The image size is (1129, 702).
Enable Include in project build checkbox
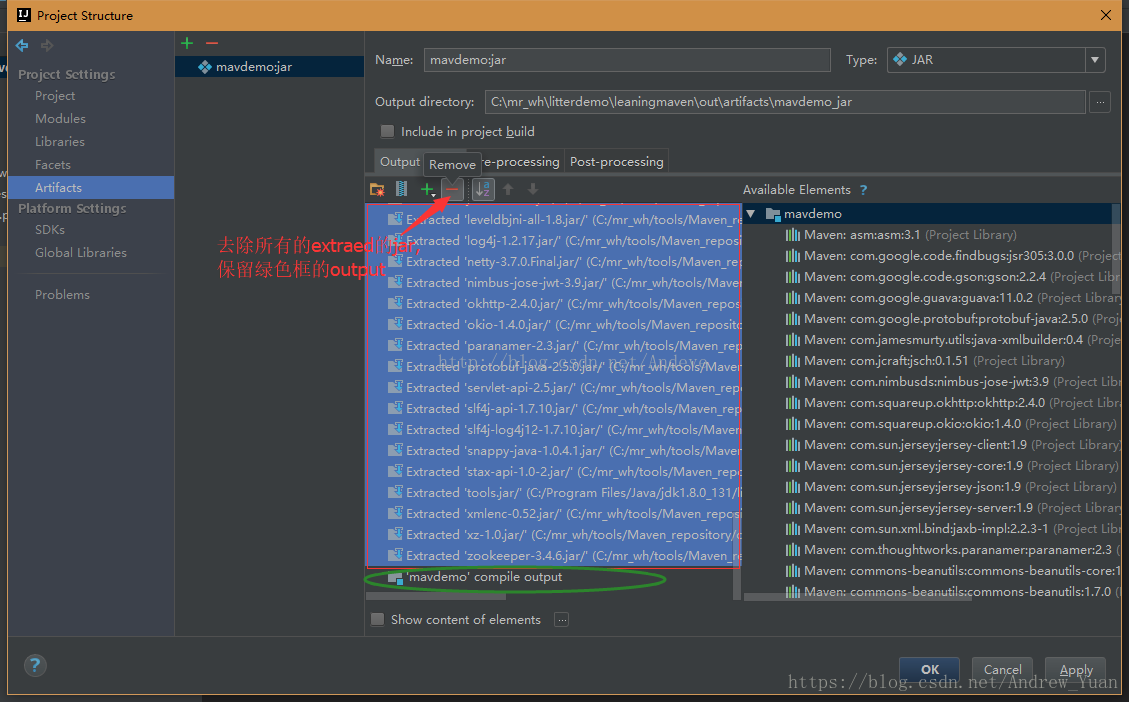pos(387,132)
